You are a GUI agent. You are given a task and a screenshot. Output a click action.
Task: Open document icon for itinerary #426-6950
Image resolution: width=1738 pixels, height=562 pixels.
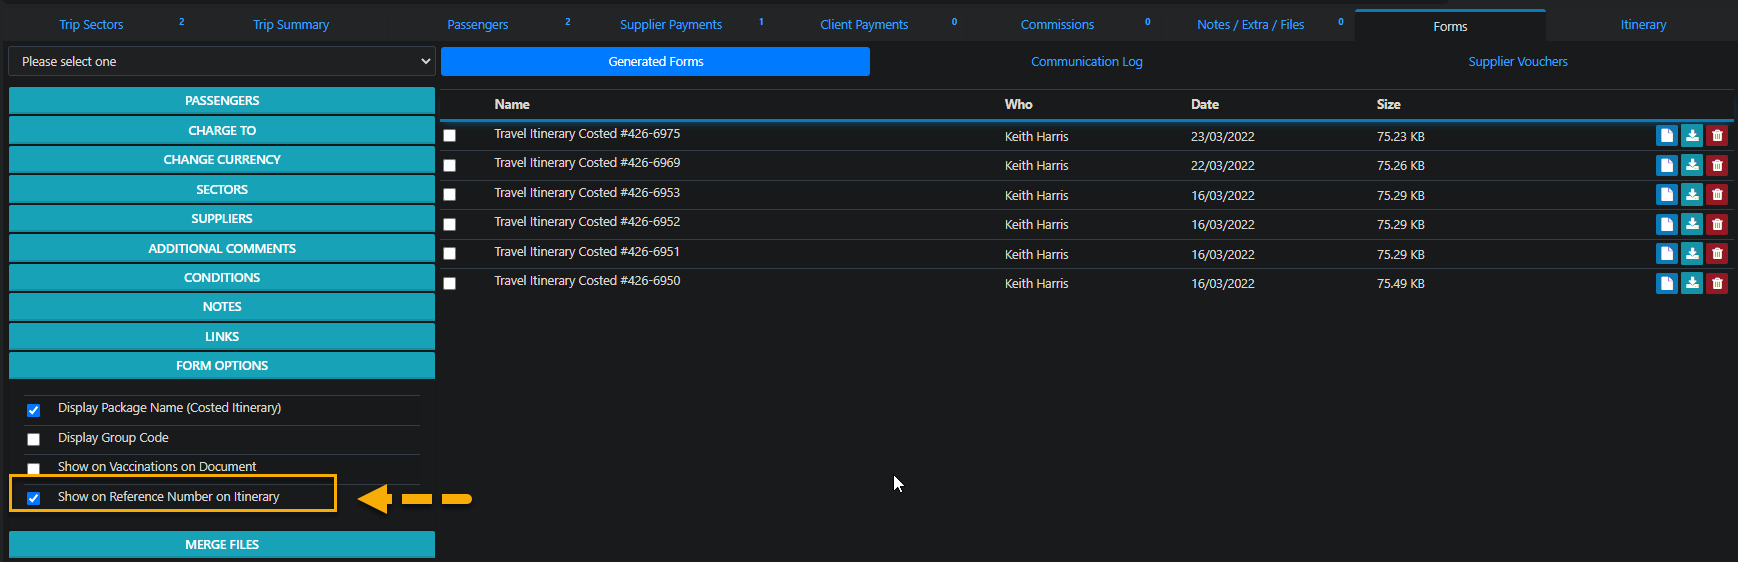(1666, 284)
